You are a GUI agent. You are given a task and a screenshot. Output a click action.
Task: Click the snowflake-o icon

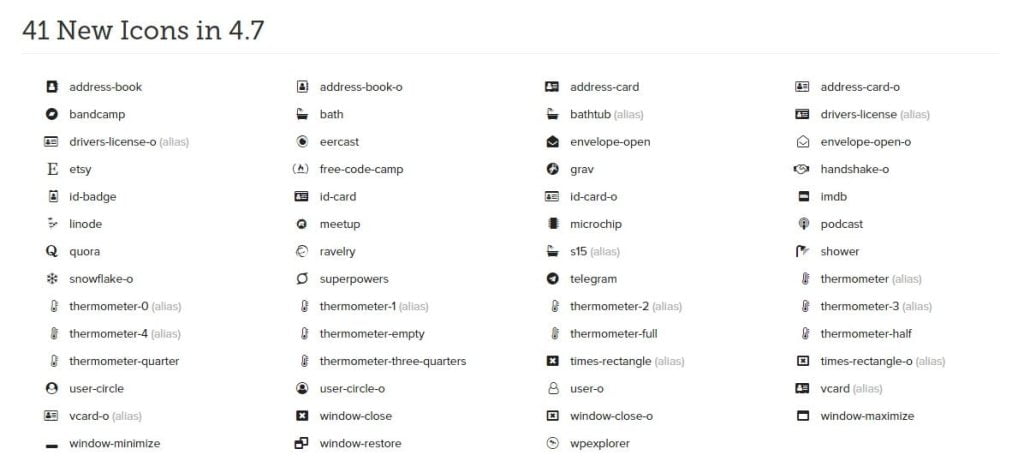[x=52, y=279]
